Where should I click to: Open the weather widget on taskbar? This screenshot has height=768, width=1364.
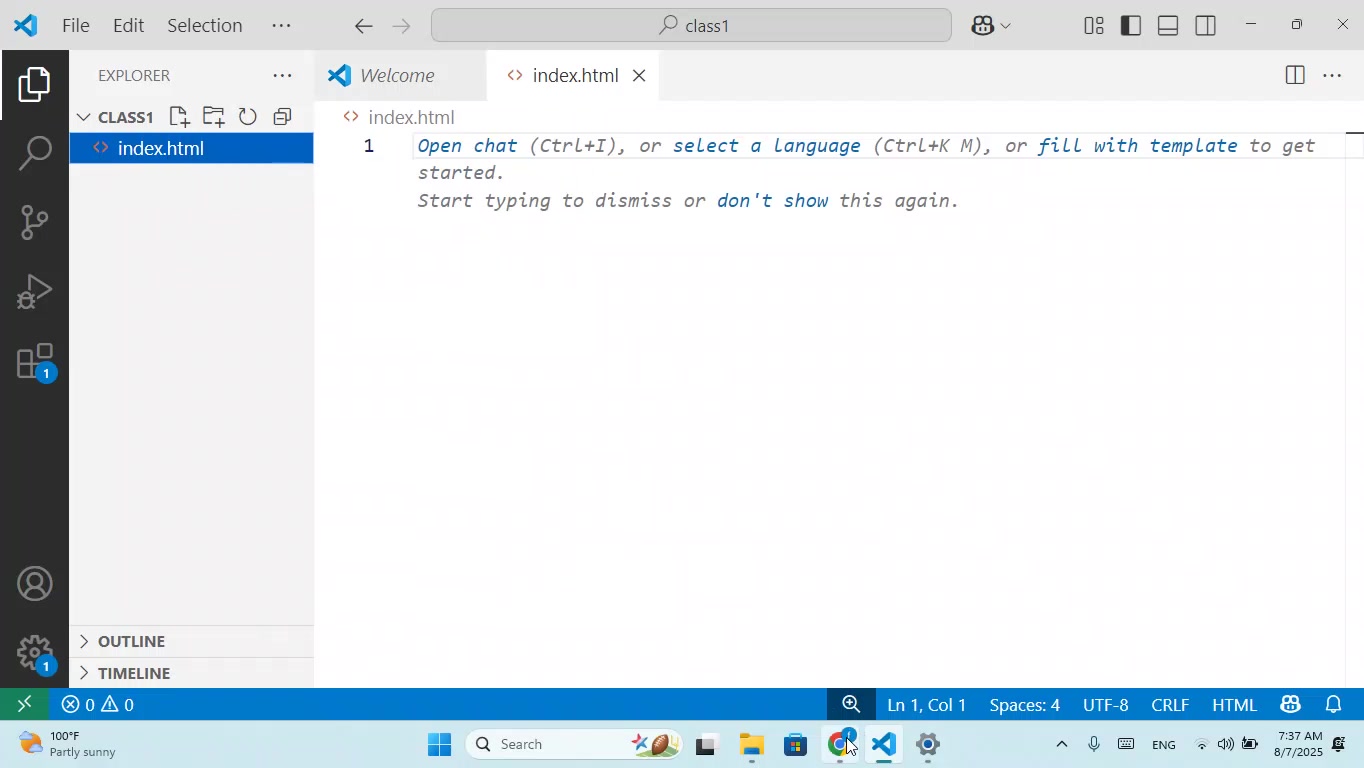68,745
